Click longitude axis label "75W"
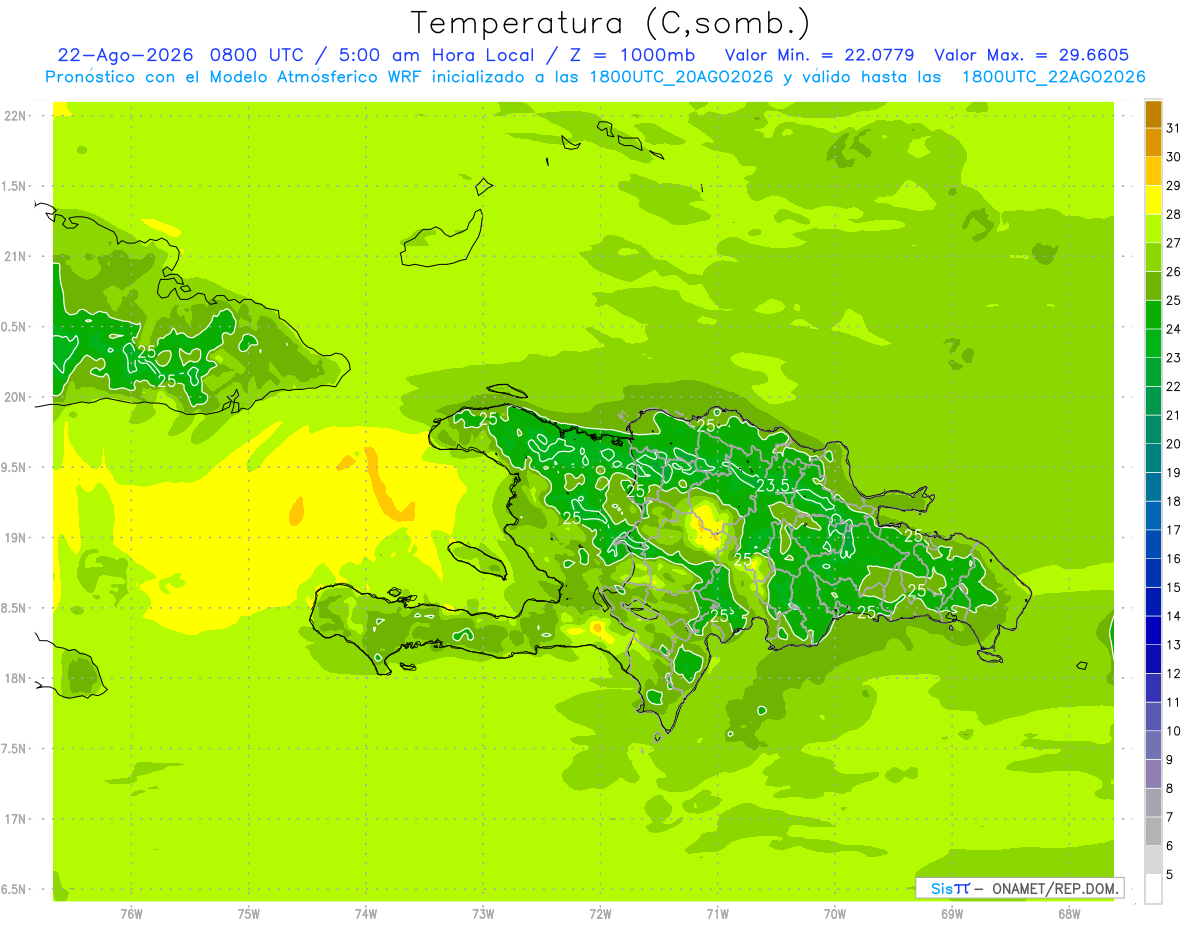The width and height of the screenshot is (1200, 927). (249, 914)
